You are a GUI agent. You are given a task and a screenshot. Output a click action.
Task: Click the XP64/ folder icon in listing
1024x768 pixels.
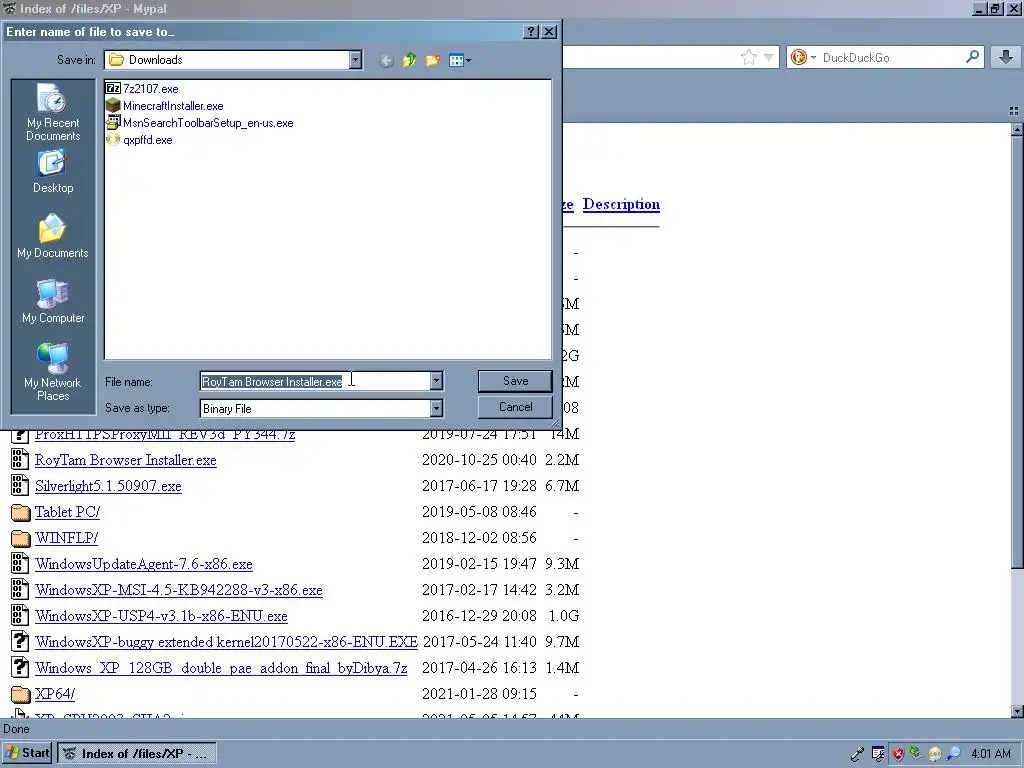(x=21, y=694)
